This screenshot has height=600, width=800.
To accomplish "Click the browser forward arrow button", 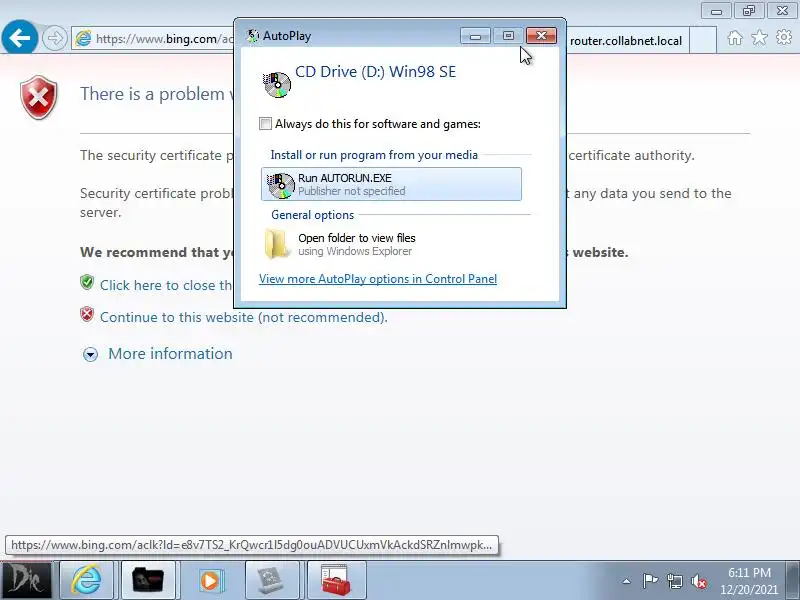I will point(54,38).
